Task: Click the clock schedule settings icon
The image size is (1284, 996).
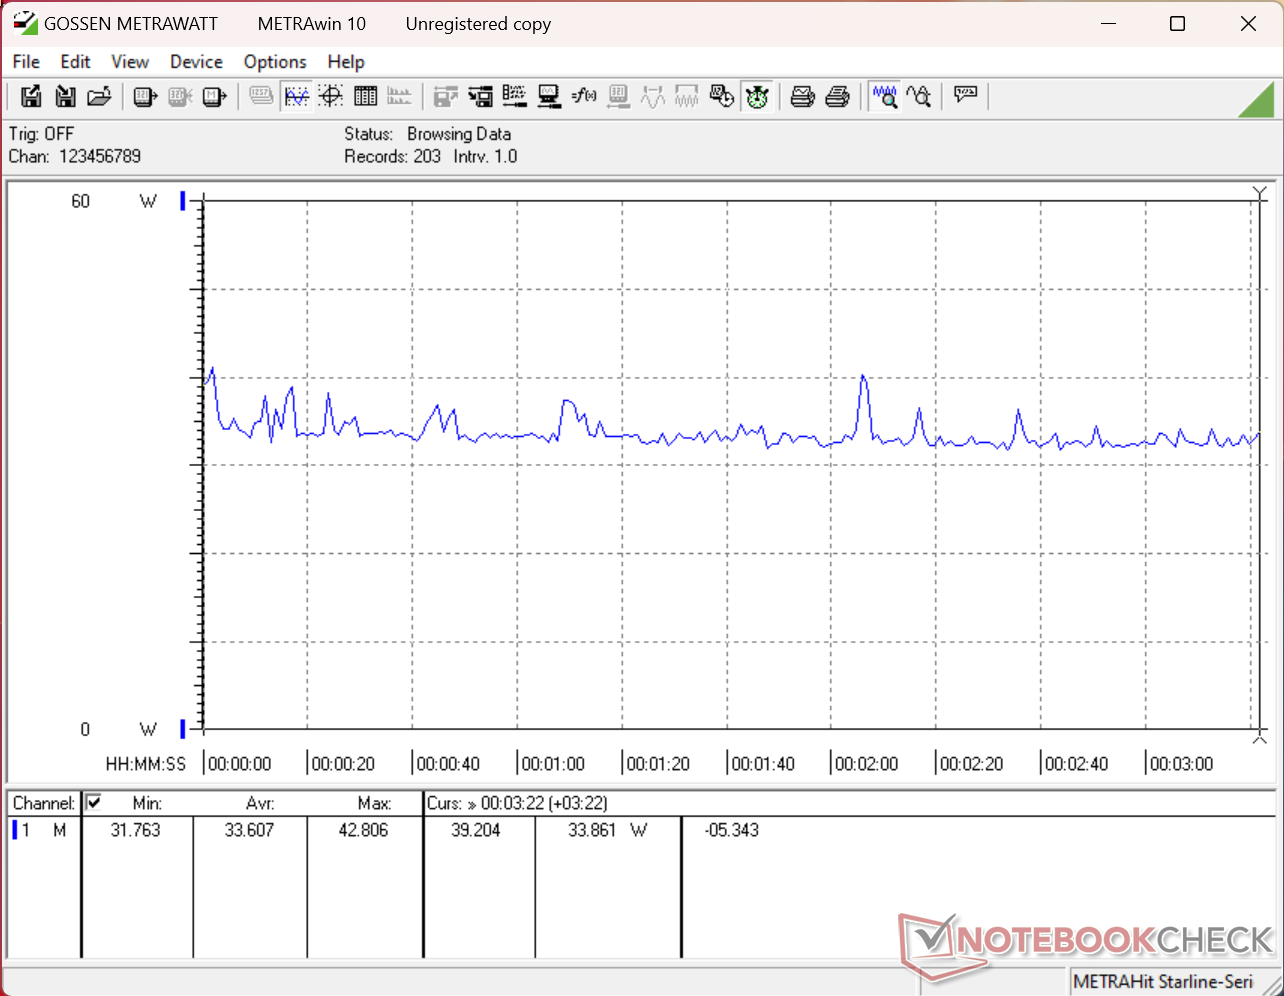Action: (721, 97)
